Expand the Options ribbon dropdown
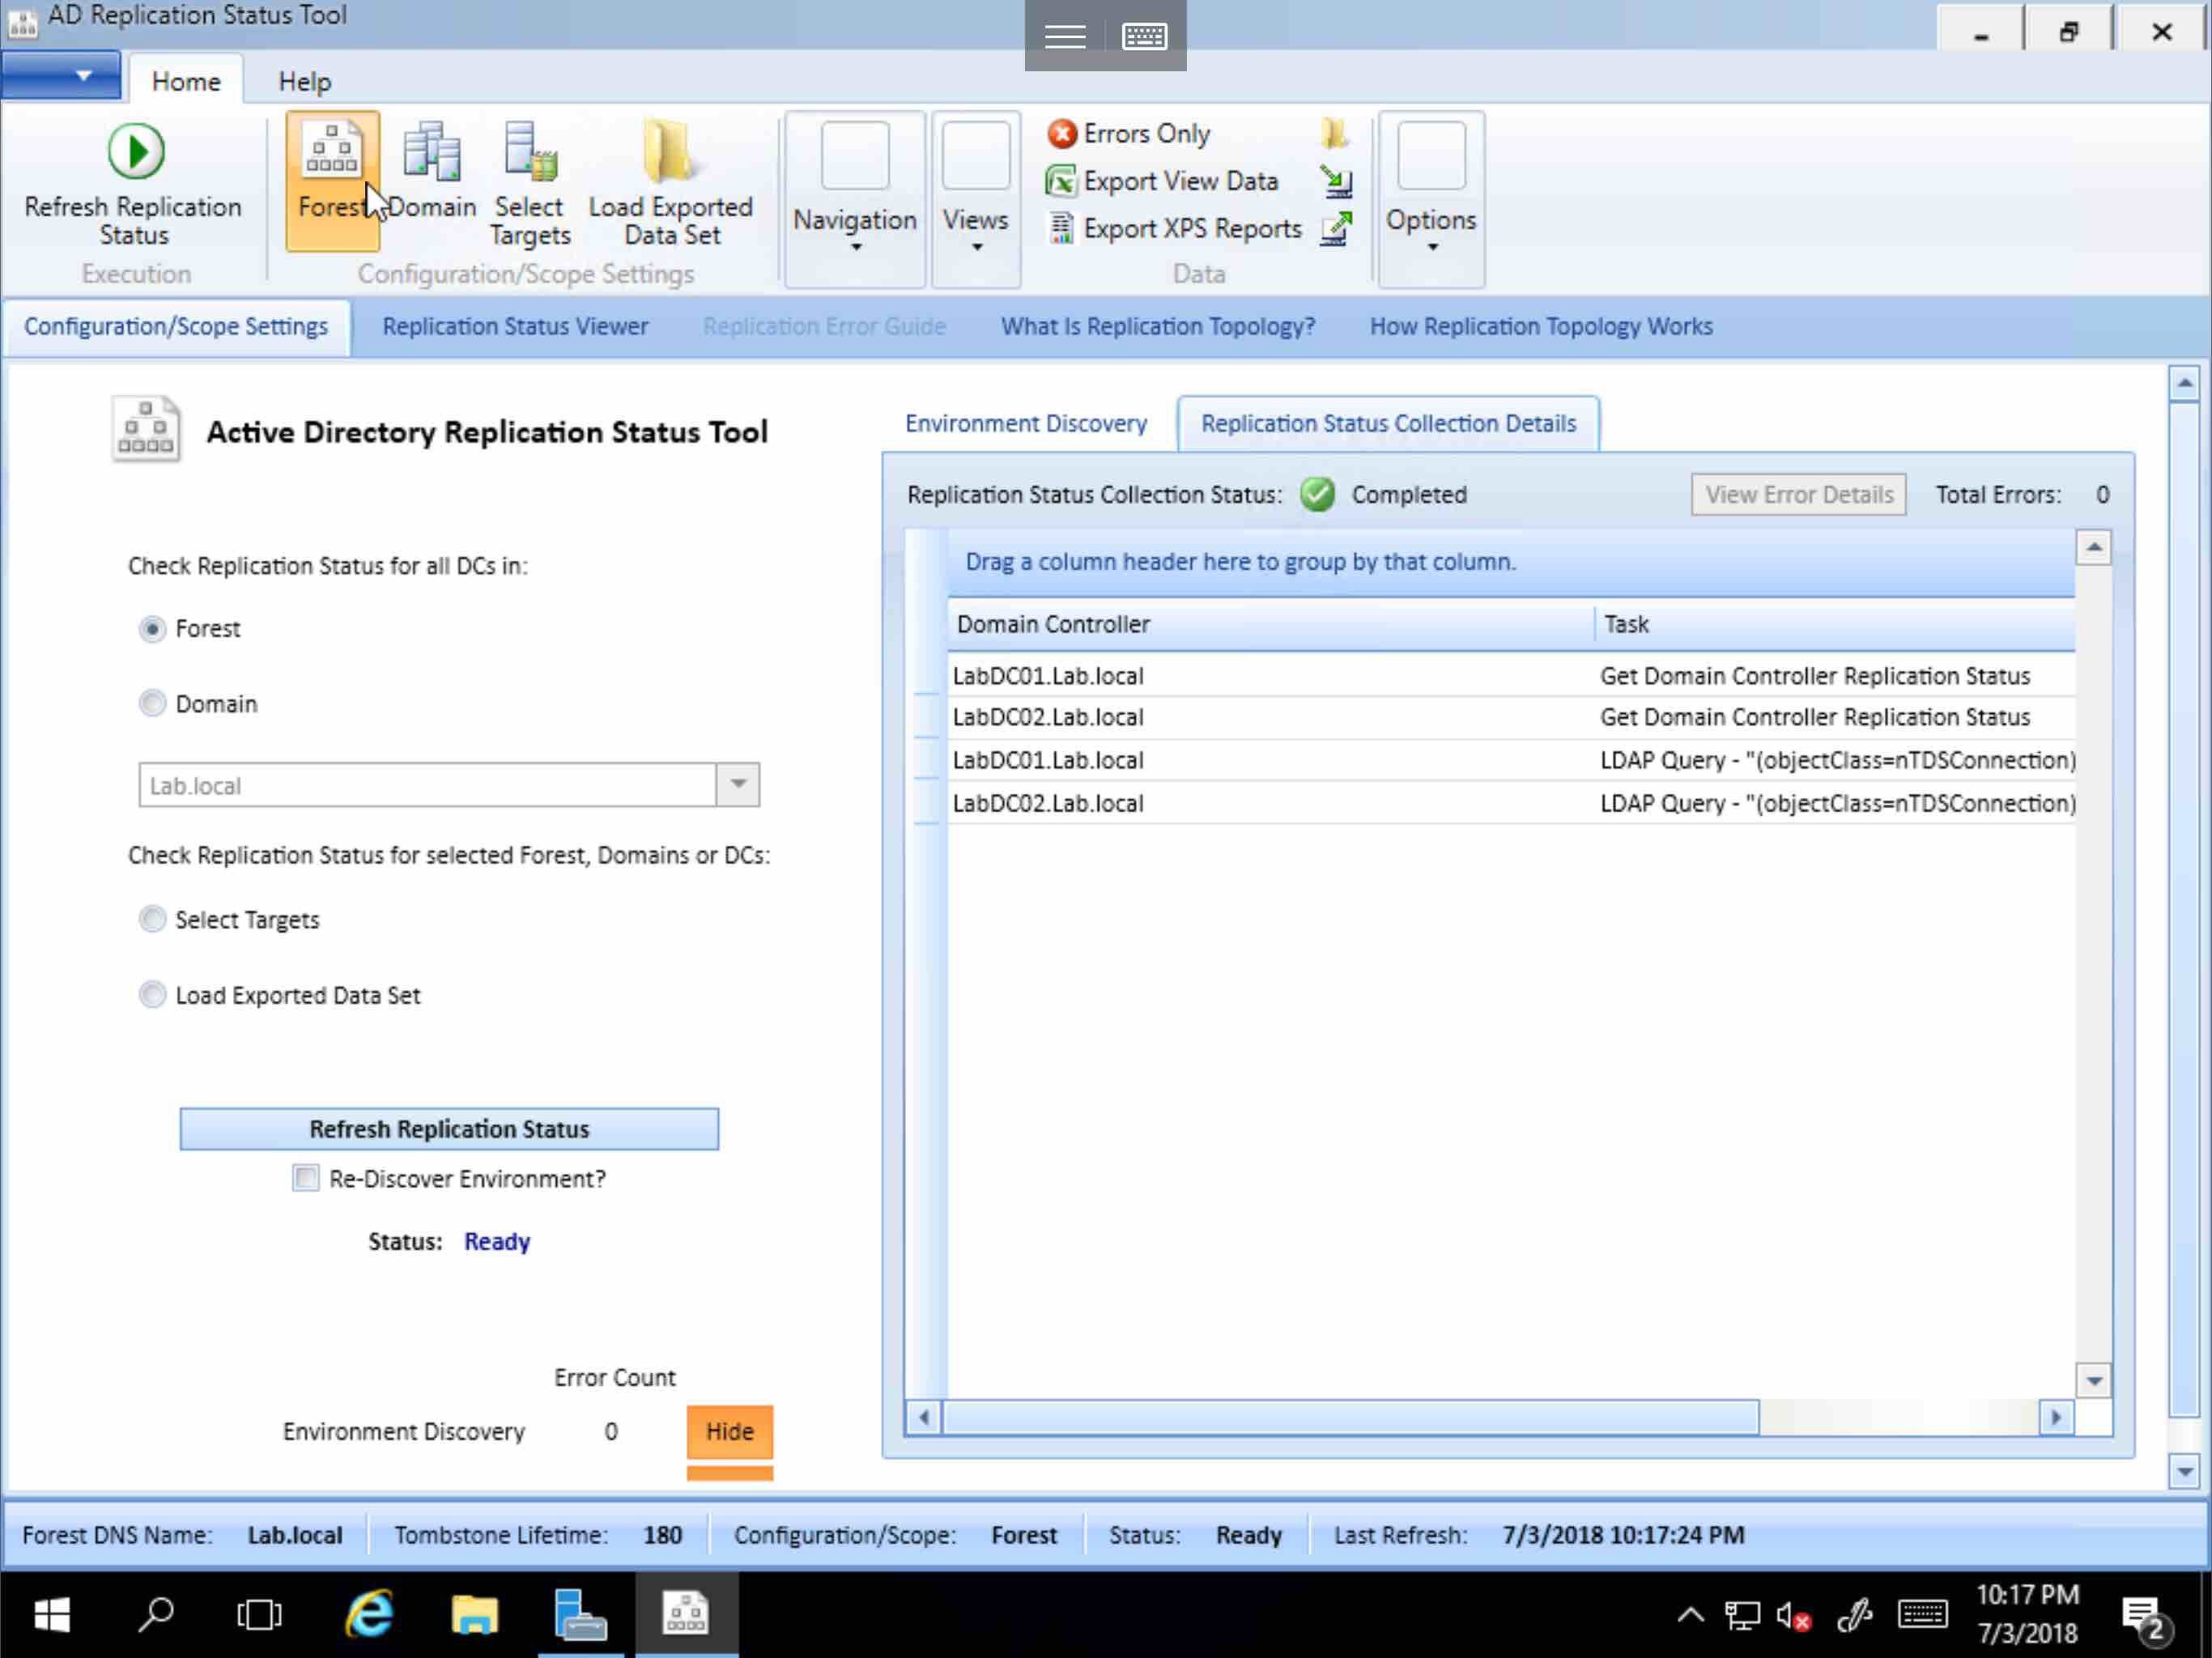The width and height of the screenshot is (2212, 1658). click(x=1431, y=199)
